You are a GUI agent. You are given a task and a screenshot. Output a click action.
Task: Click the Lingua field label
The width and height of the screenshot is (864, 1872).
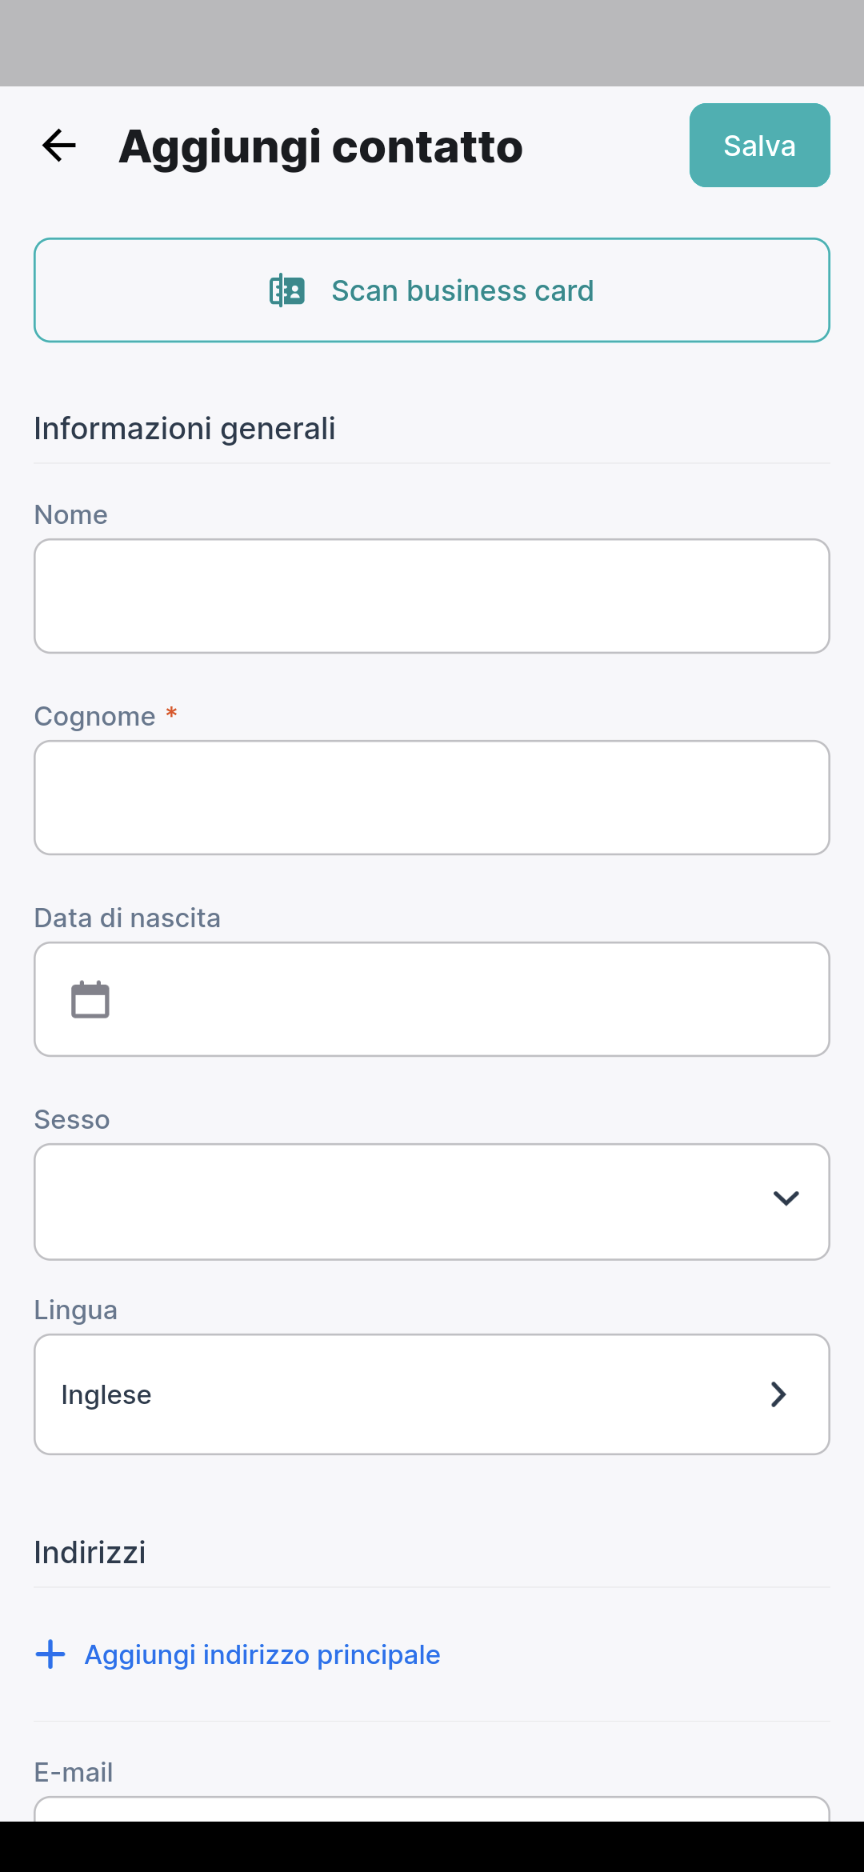pos(76,1310)
